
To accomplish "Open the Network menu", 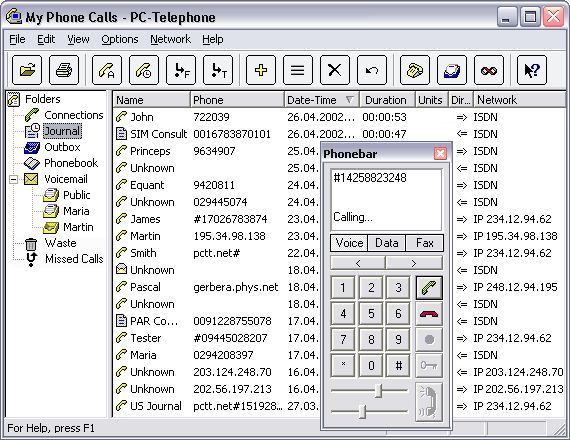I will pos(170,39).
